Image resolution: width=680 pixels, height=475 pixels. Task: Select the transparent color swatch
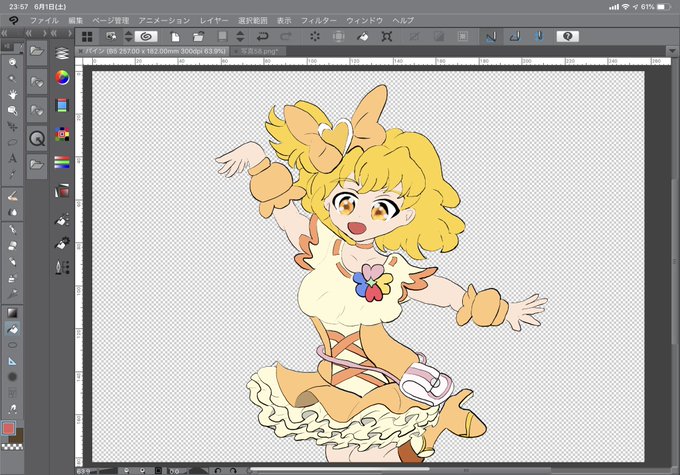12,446
